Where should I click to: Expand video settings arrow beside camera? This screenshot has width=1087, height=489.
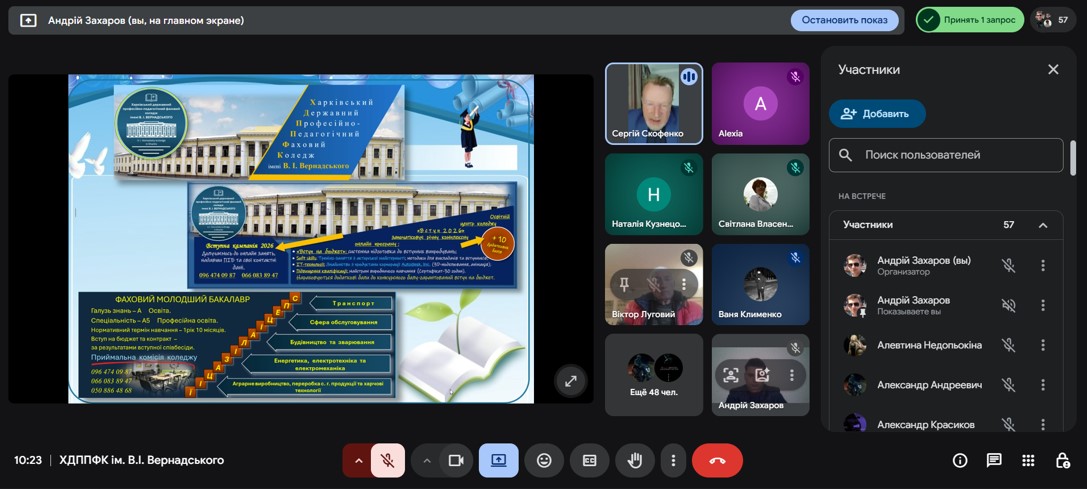426,460
